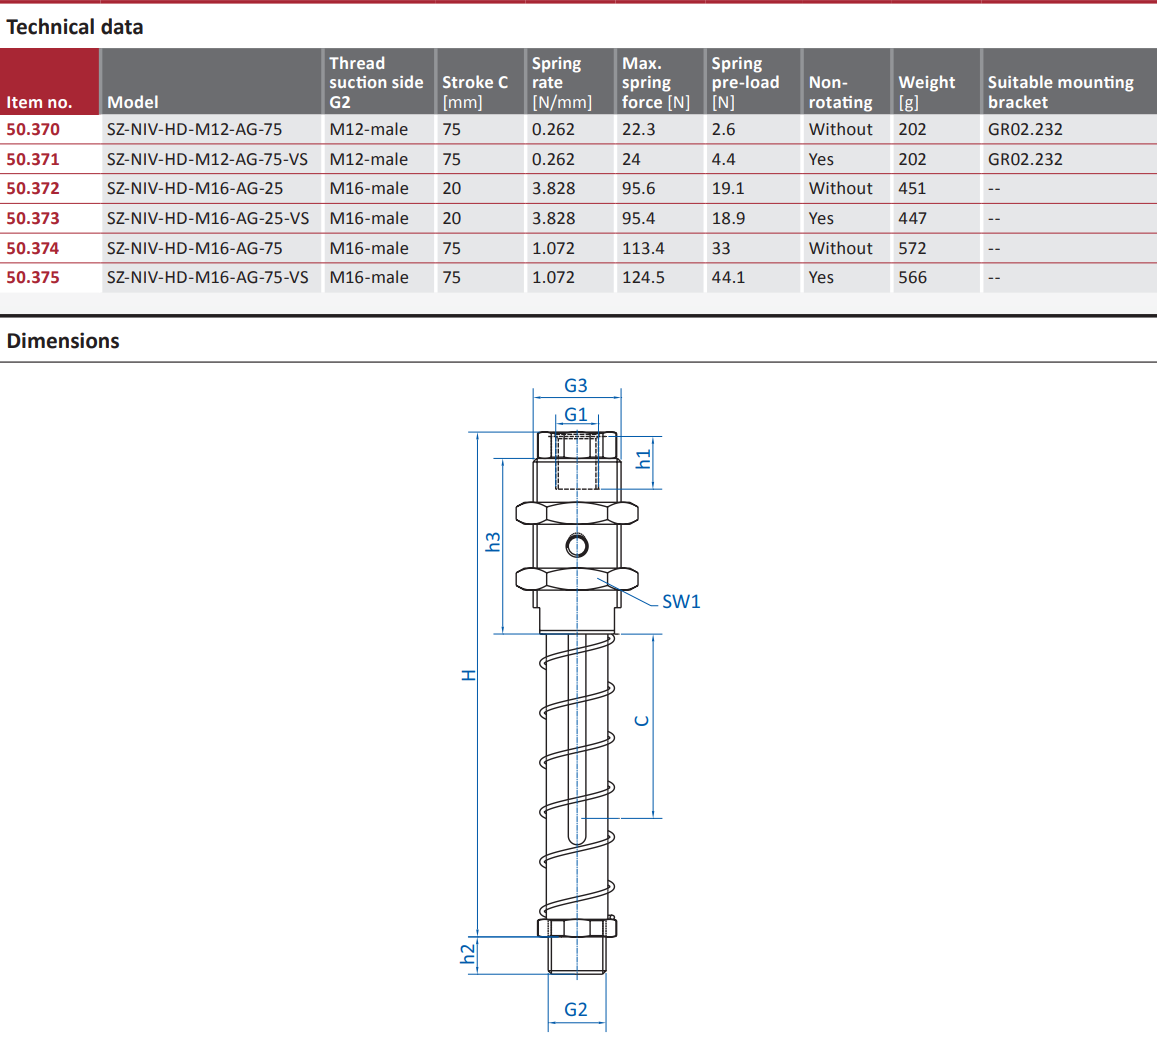Image resolution: width=1157 pixels, height=1044 pixels.
Task: Select 'M16-male' in row 50.374
Action: [369, 249]
